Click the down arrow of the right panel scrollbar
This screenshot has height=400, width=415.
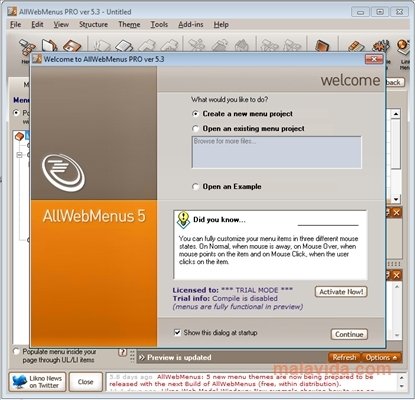pyautogui.click(x=396, y=200)
